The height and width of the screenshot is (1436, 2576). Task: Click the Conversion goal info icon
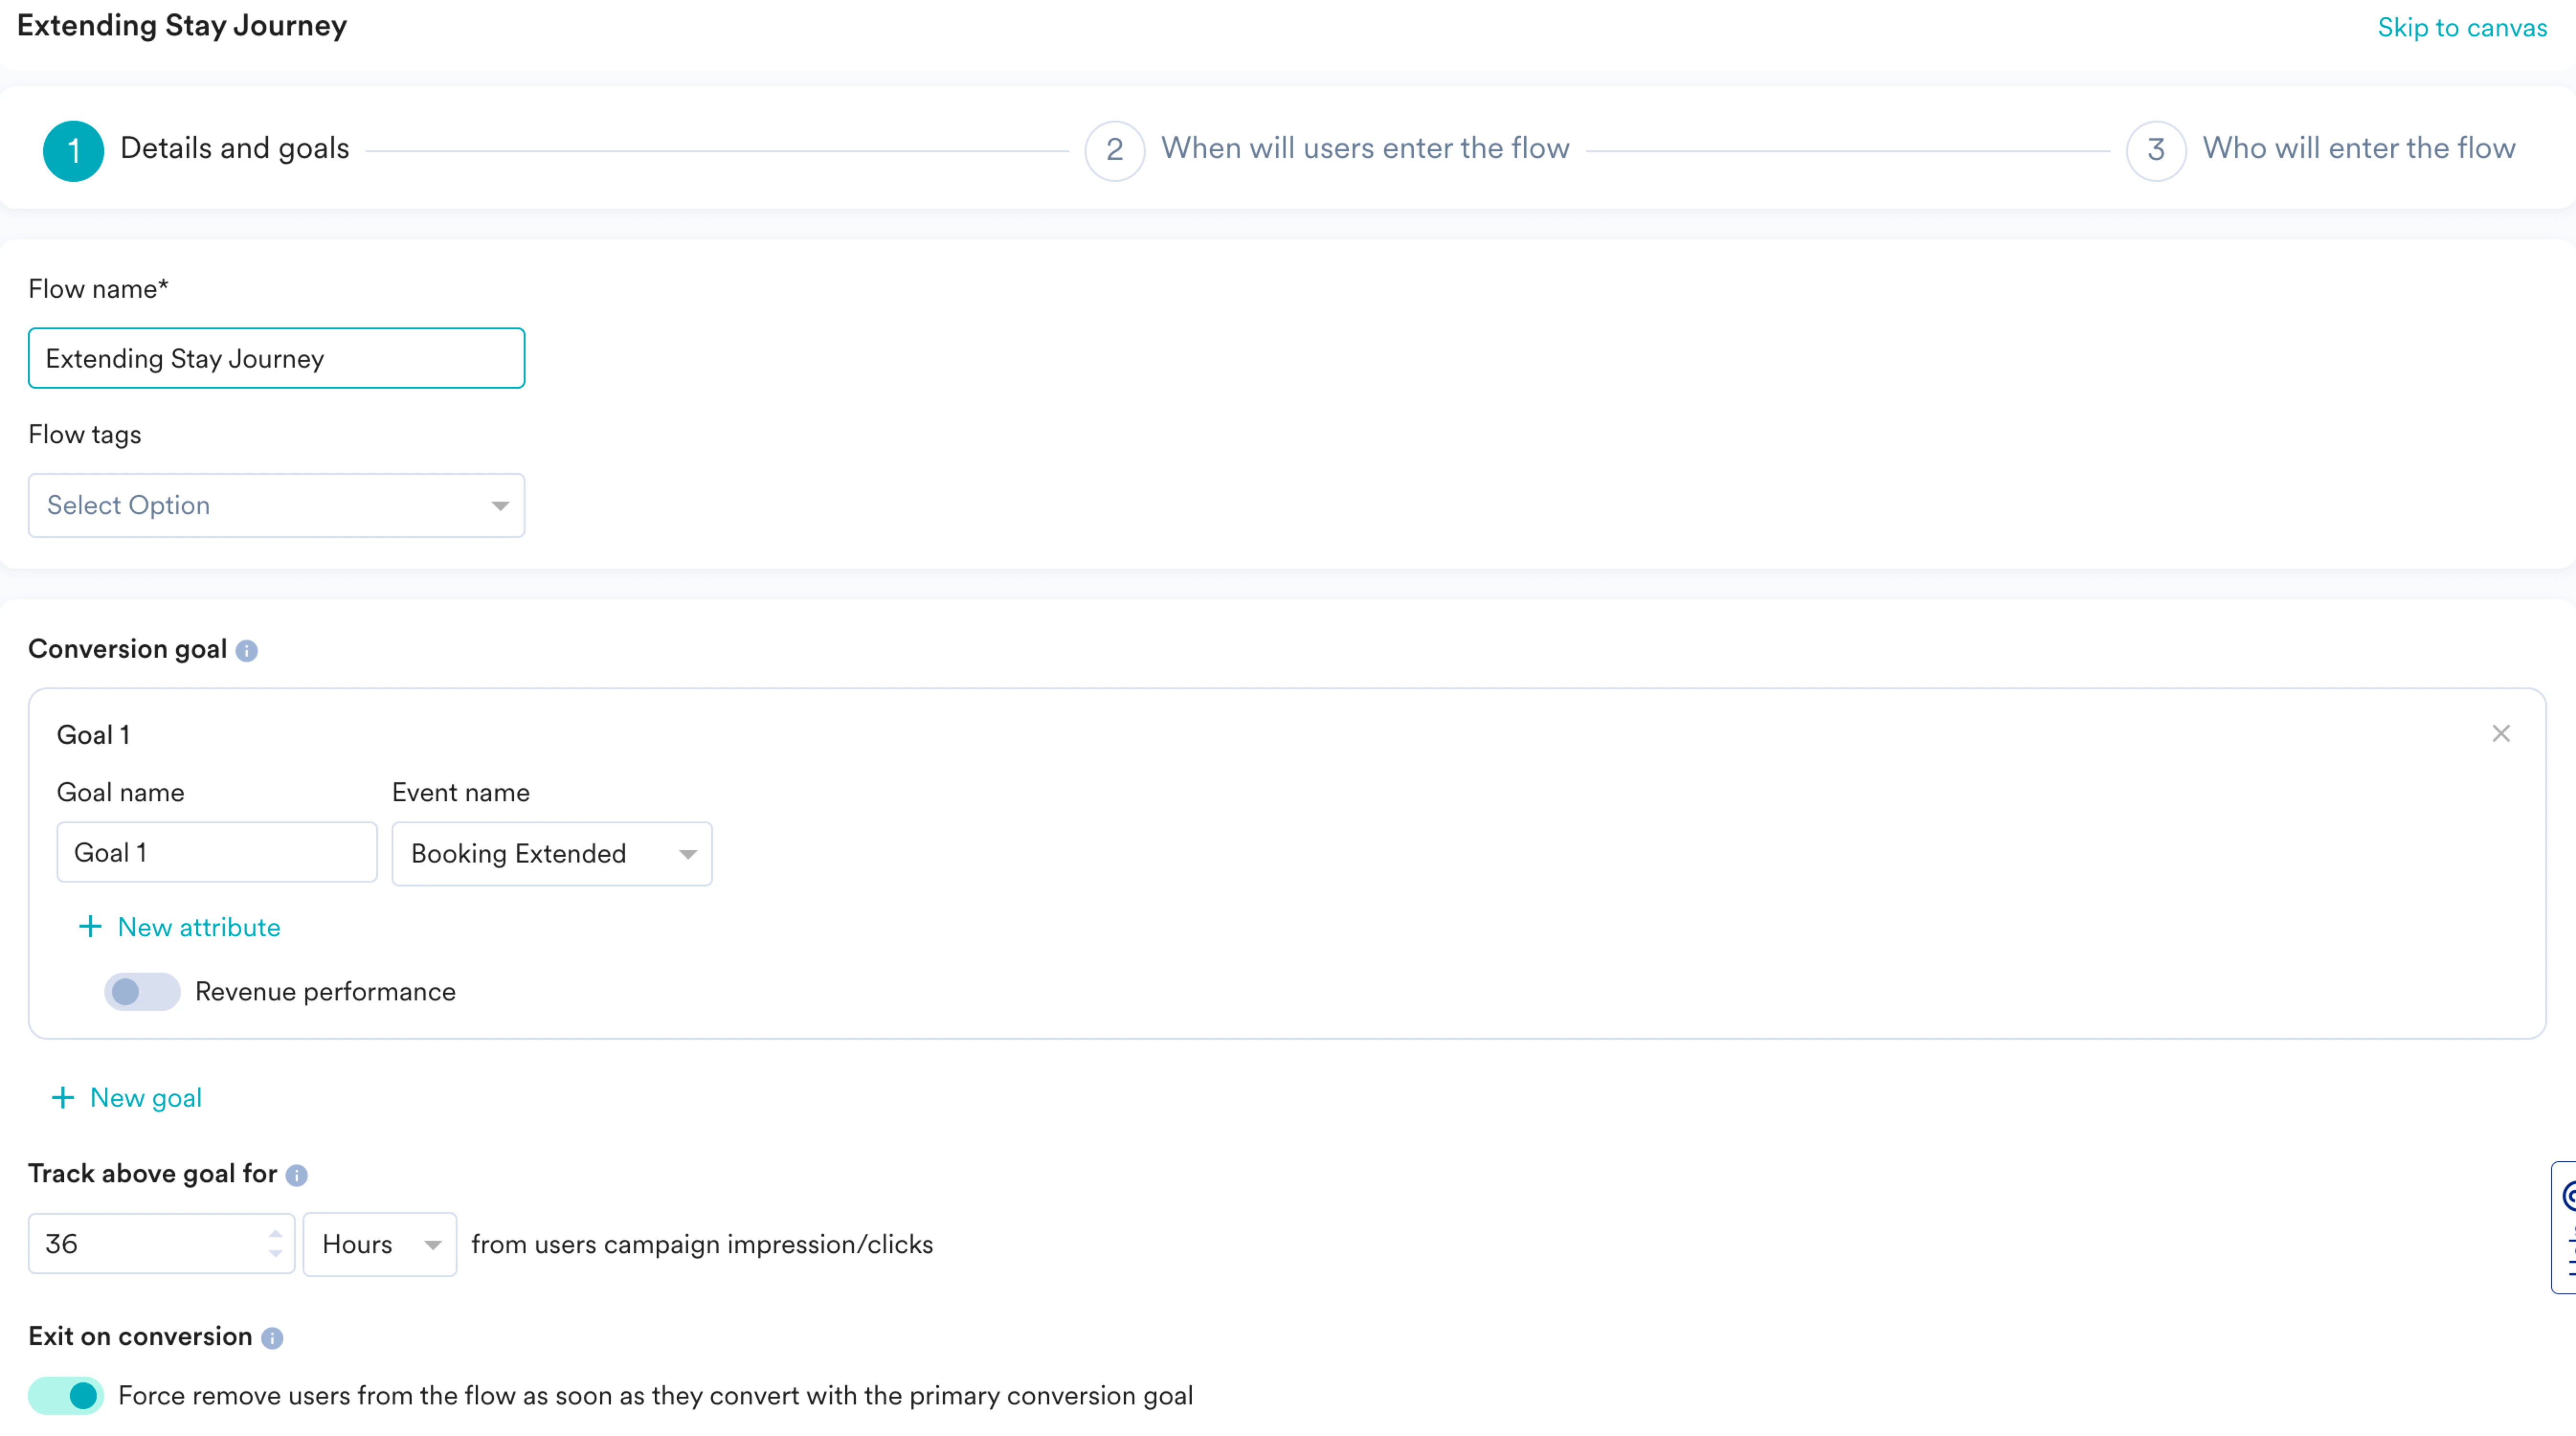point(247,651)
